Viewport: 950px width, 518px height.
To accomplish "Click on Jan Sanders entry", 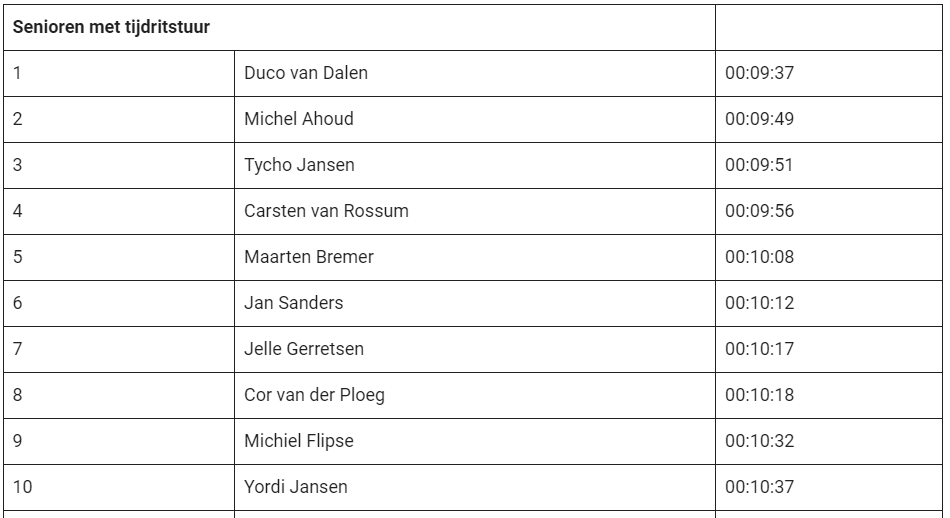I will 293,303.
